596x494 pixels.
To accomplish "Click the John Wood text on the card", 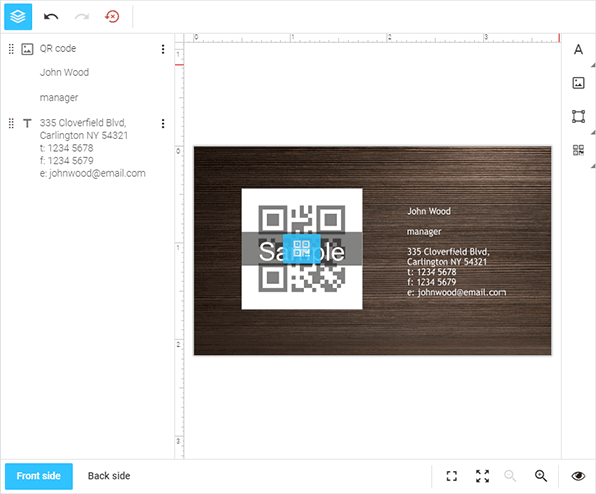I will point(429,211).
